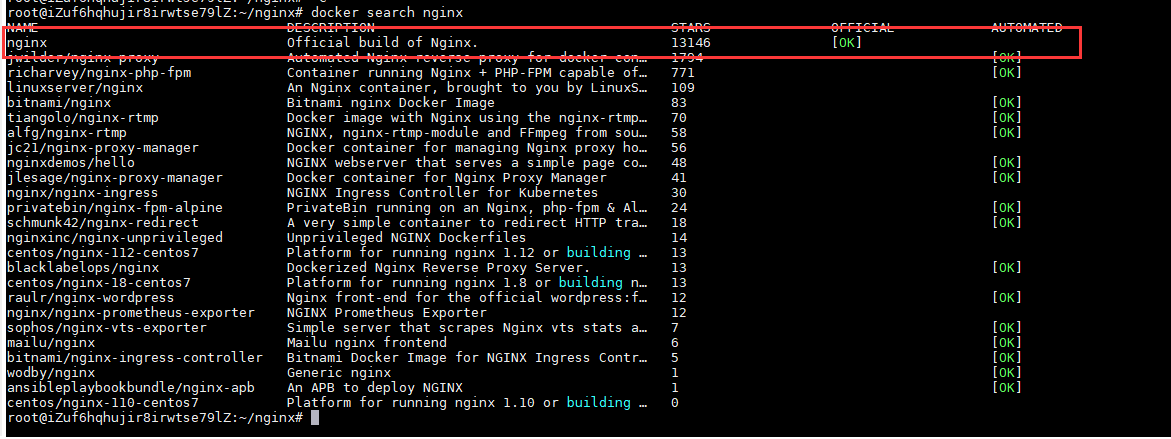Select the image name centos/nginx-110-centos7
The height and width of the screenshot is (439, 1171).
point(102,401)
